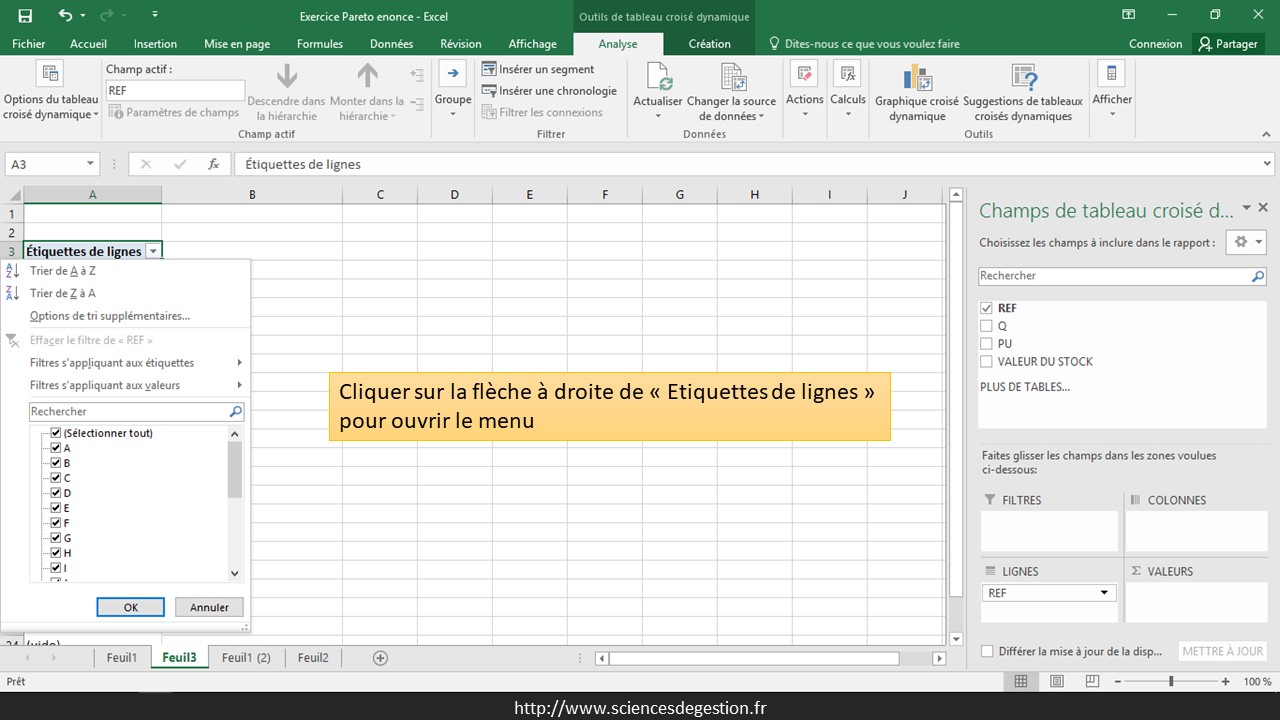Add a new sheet with plus icon
1280x720 pixels.
380,657
